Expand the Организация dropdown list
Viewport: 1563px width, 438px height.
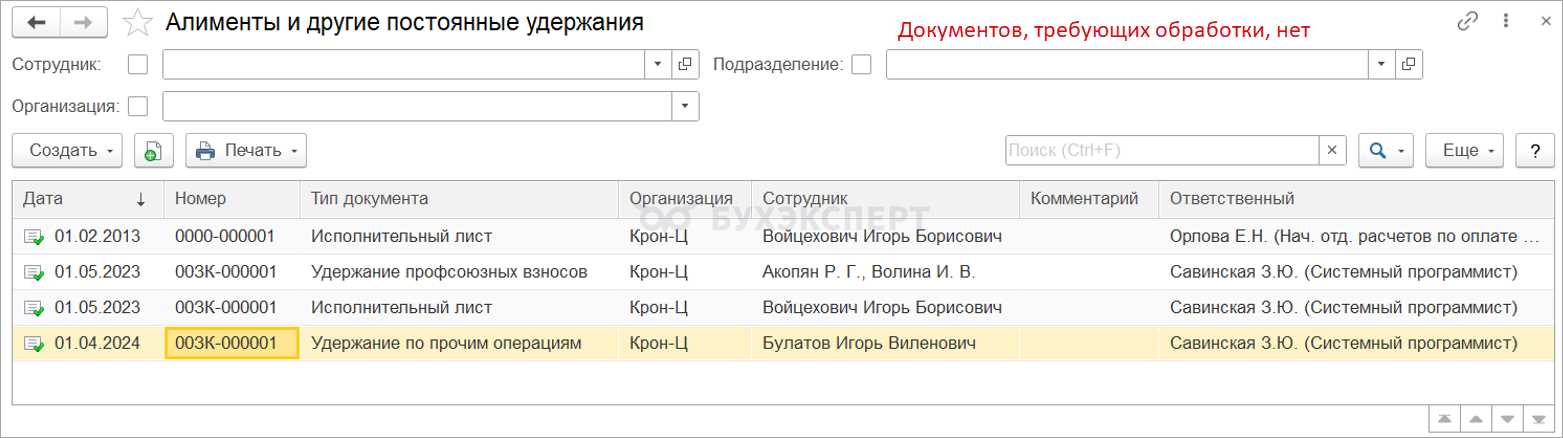click(685, 105)
